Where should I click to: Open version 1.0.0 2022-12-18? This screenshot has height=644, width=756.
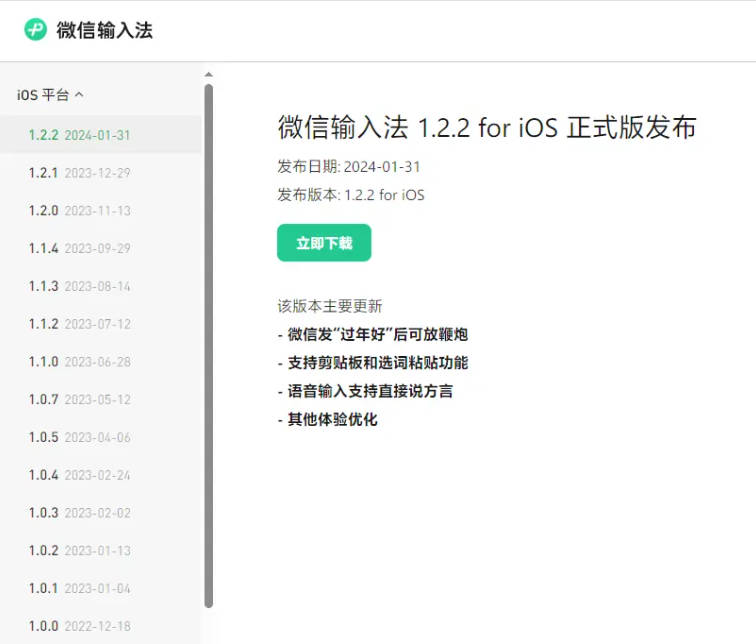coord(101,626)
